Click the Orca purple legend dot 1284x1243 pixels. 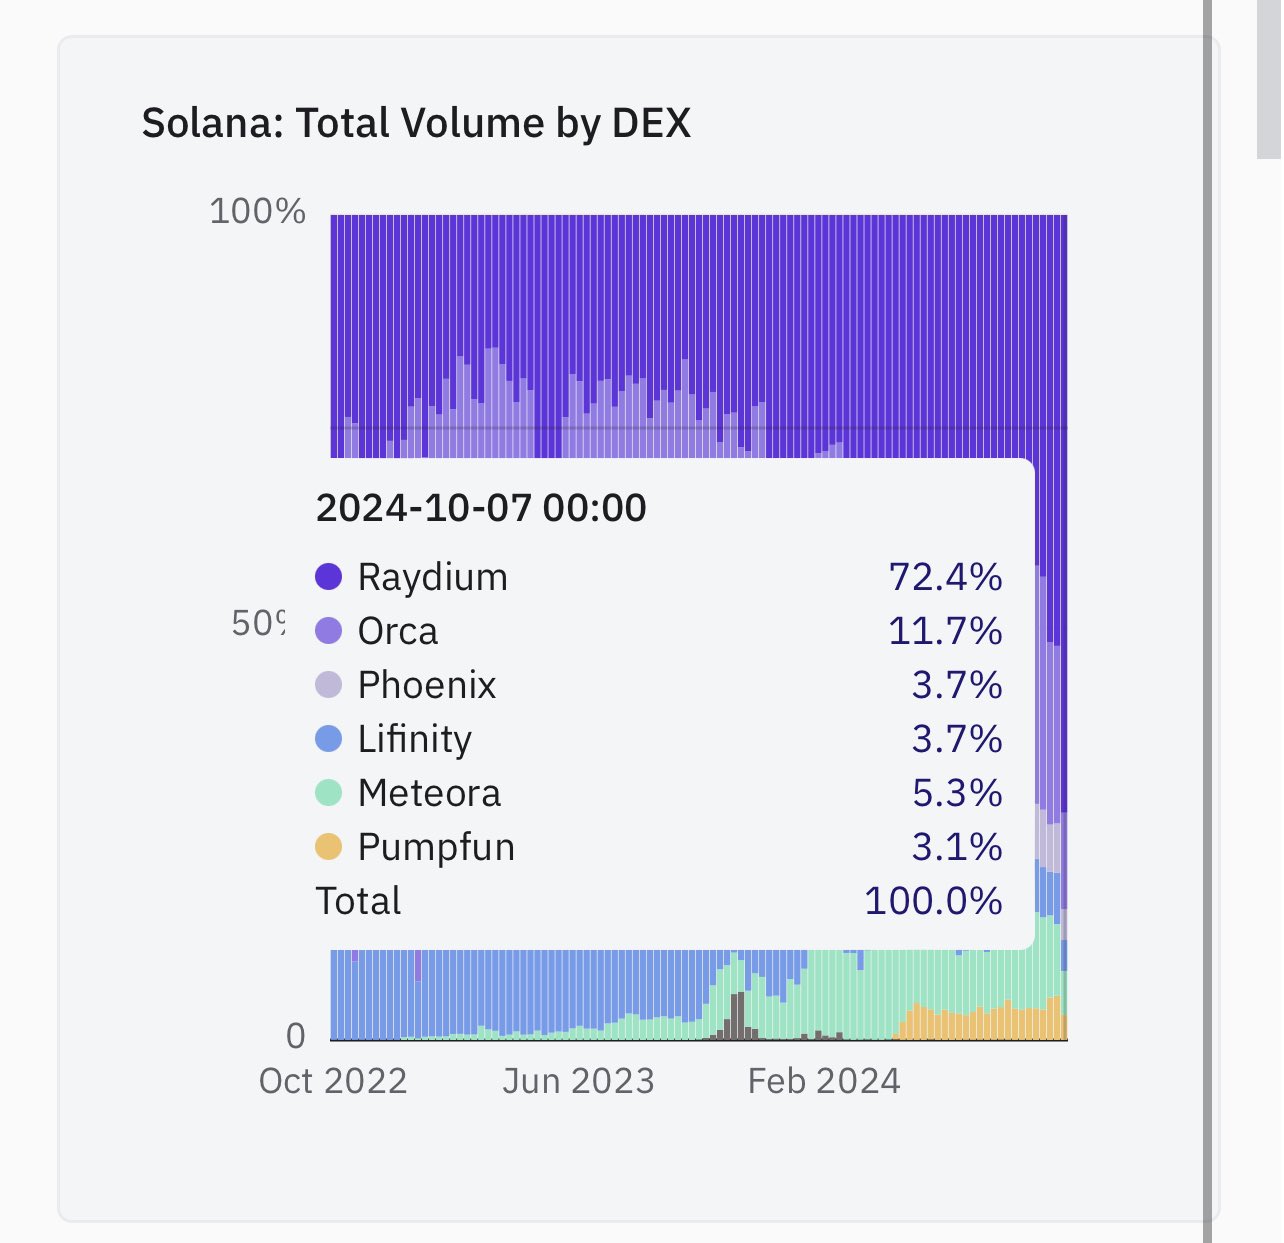tap(328, 631)
